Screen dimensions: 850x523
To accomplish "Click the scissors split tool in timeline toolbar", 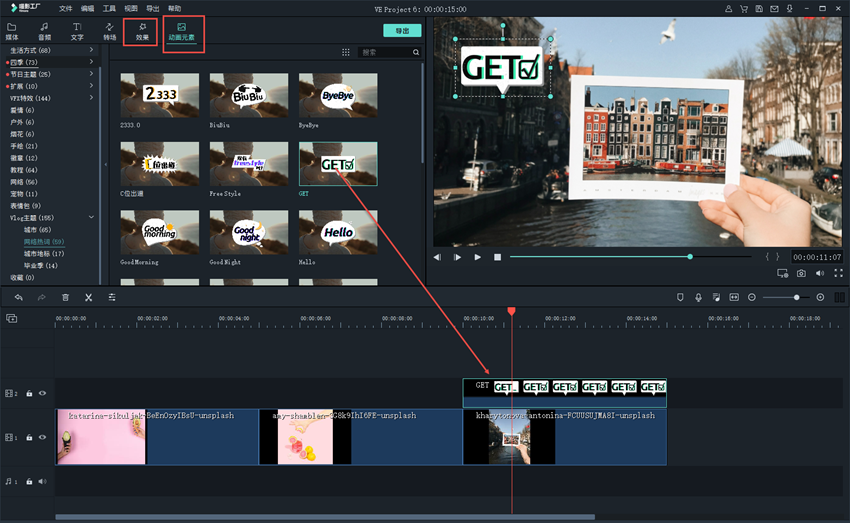I will tap(88, 297).
